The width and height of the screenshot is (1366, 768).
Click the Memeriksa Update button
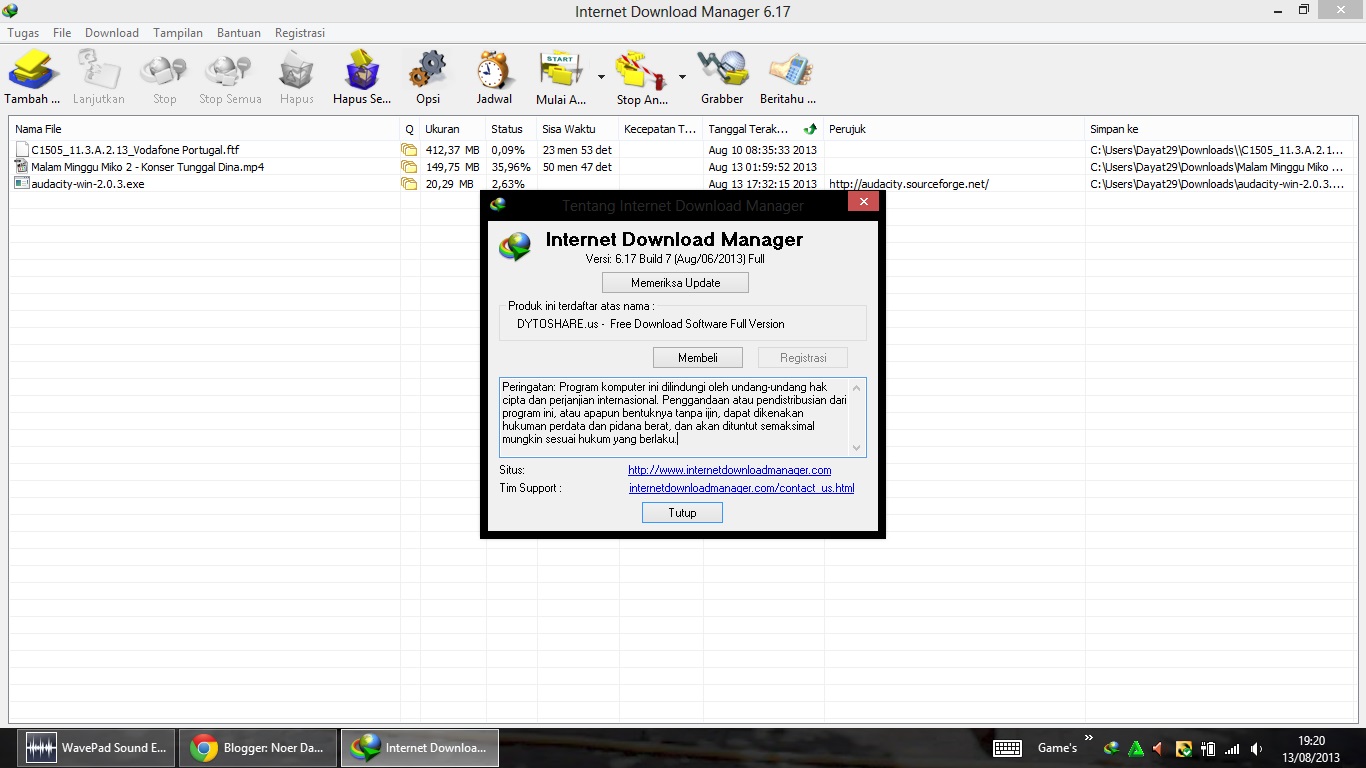(675, 283)
